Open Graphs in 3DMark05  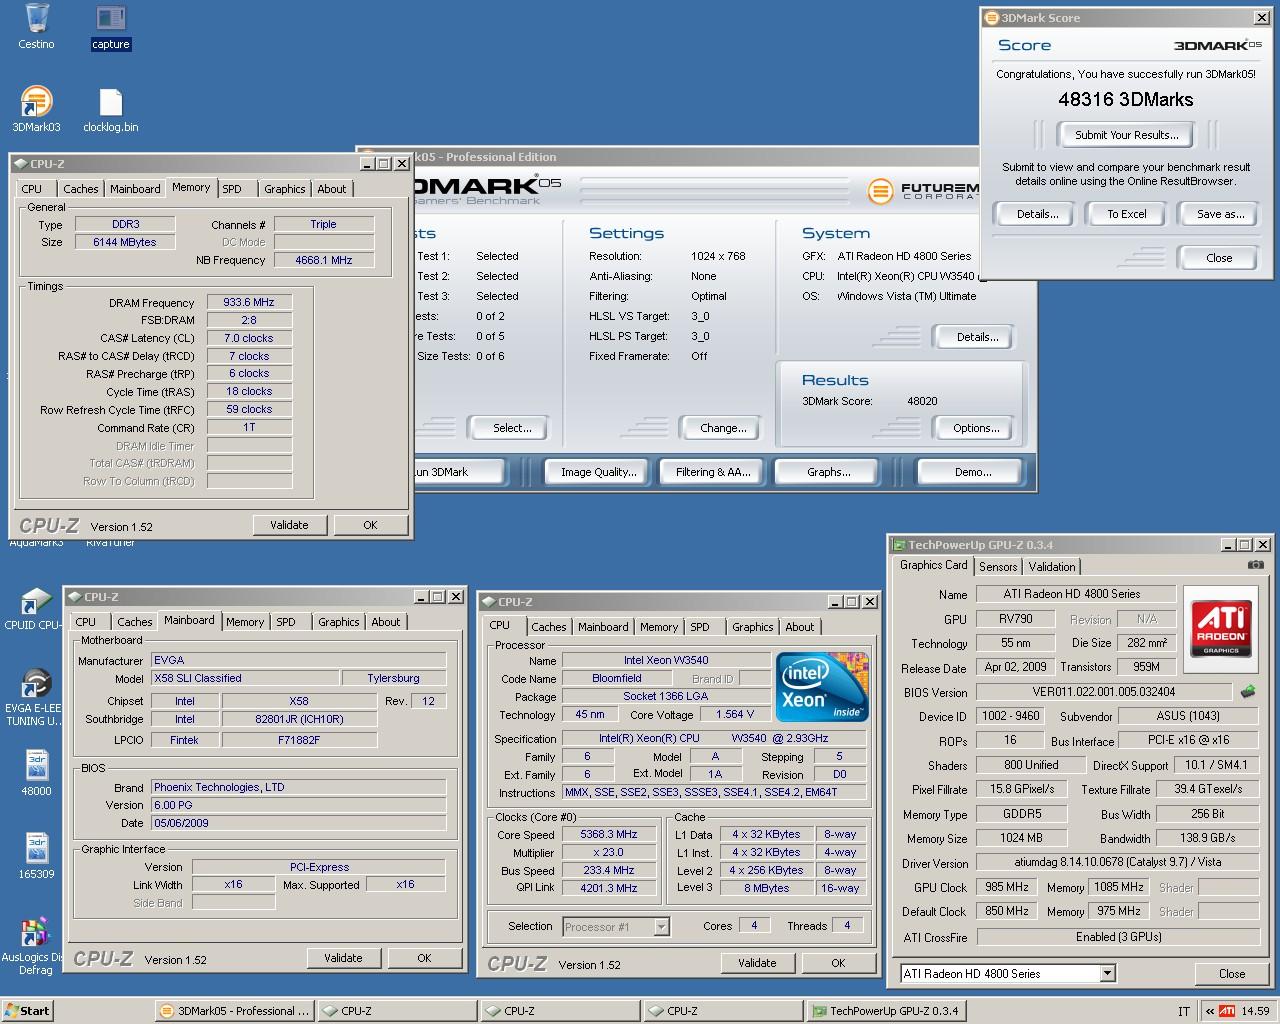tap(828, 472)
